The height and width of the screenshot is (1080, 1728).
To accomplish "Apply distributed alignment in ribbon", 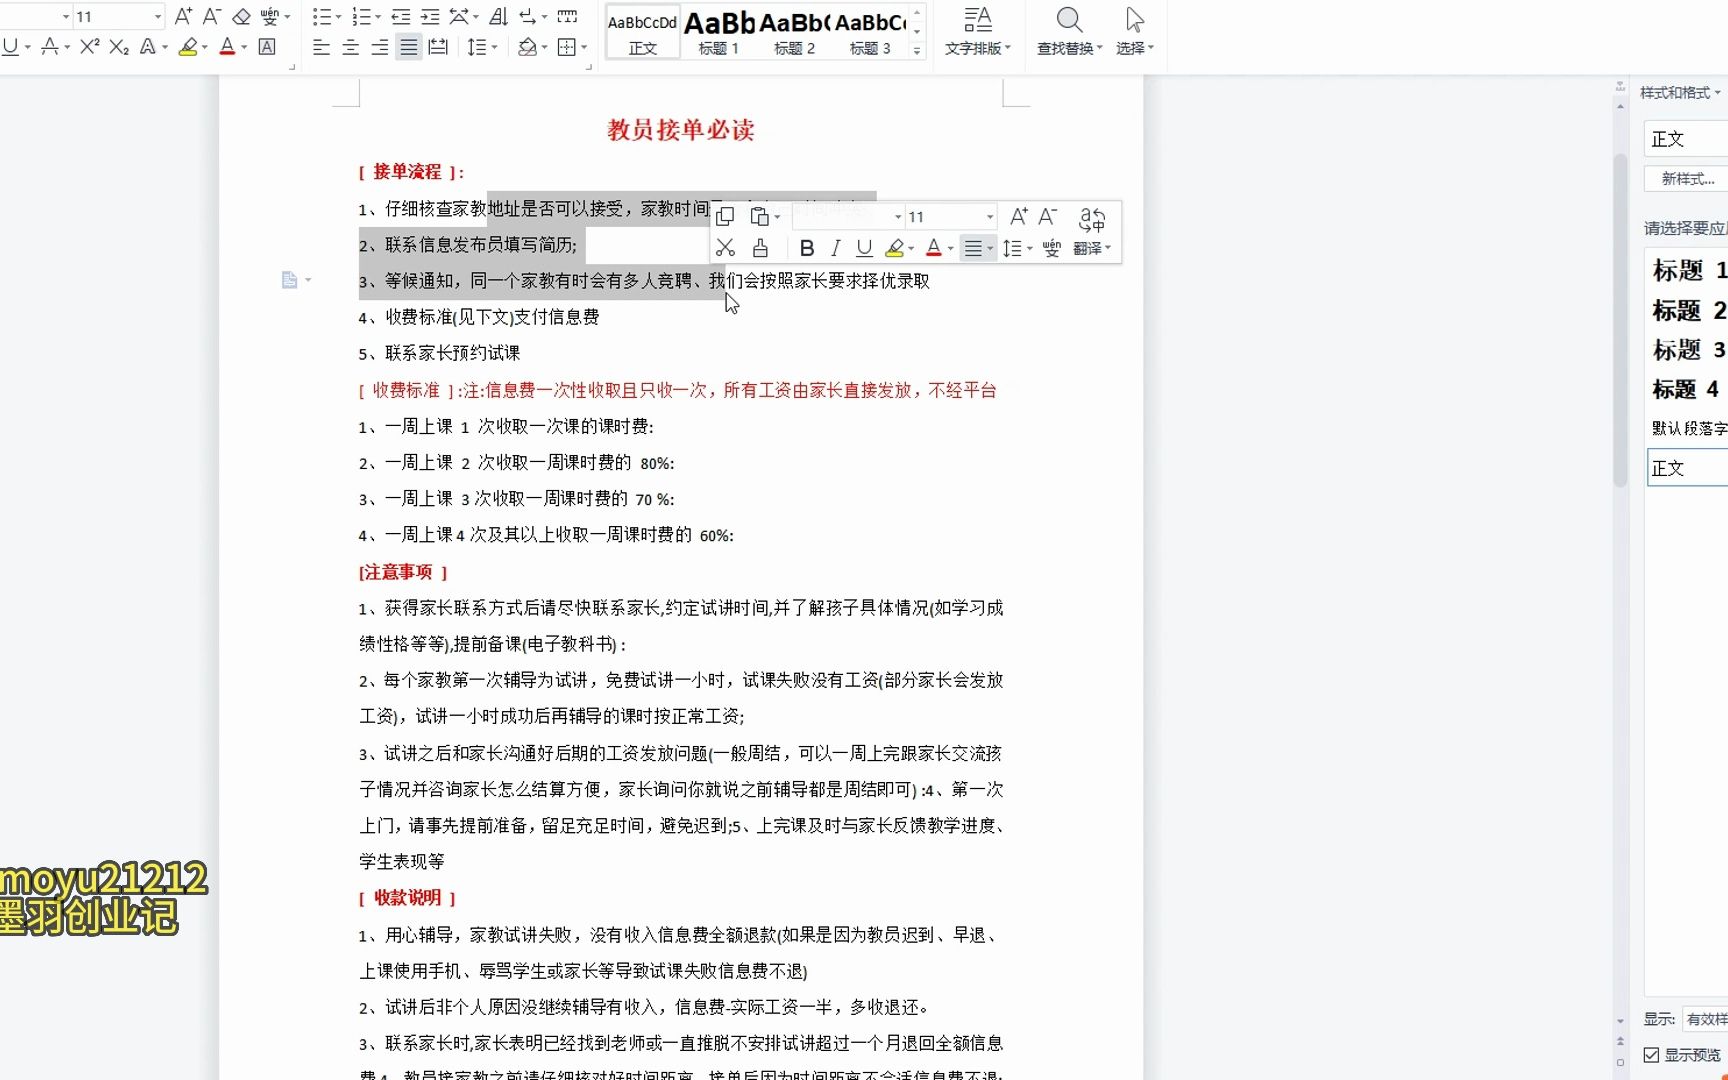I will coord(438,47).
